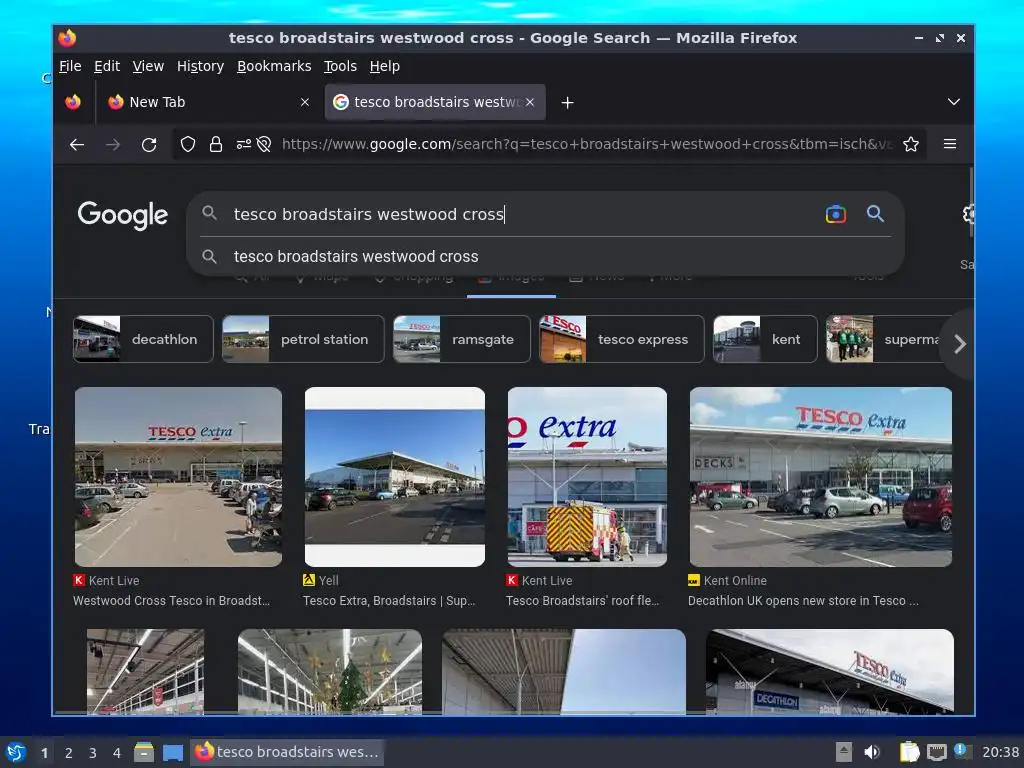This screenshot has width=1024, height=768.
Task: Open the 'Tesco Broadstairs' roof fle...' link
Action: (583, 601)
